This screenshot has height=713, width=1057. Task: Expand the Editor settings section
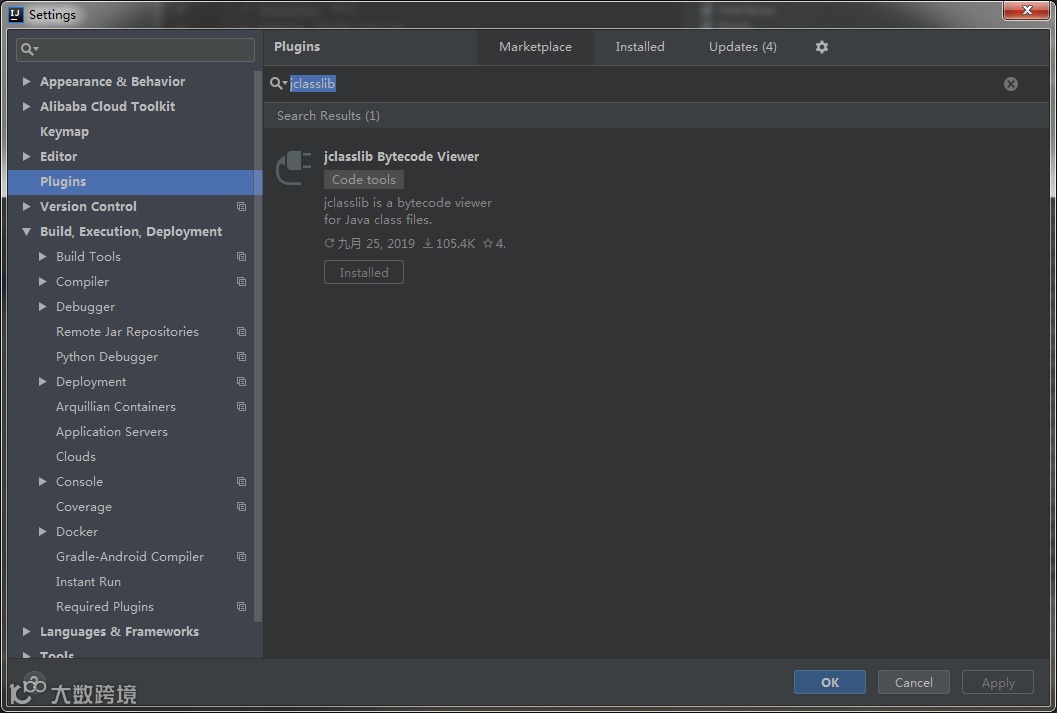26,156
